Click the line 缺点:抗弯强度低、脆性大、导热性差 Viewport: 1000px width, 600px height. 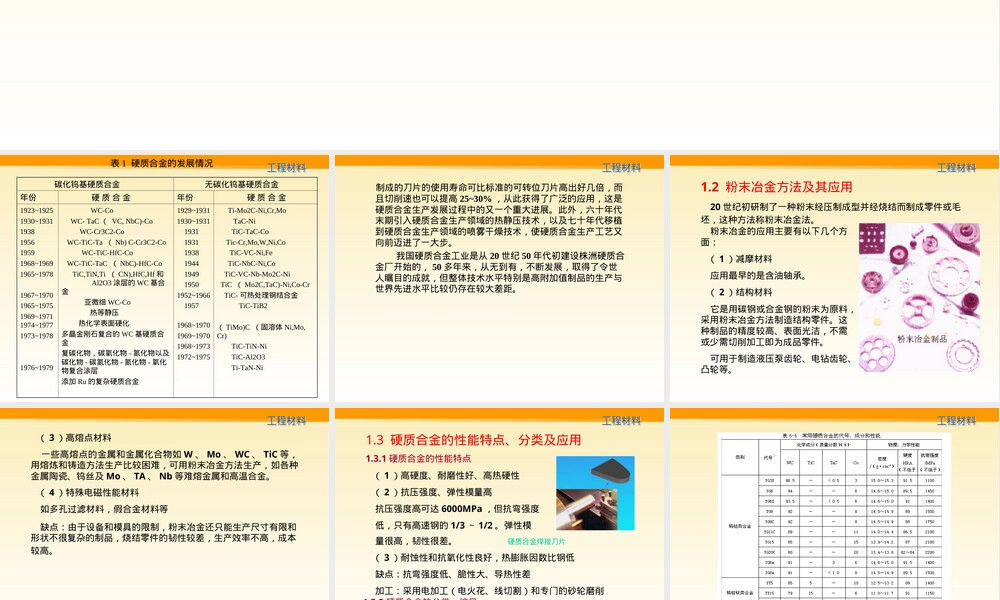pyautogui.click(x=453, y=574)
